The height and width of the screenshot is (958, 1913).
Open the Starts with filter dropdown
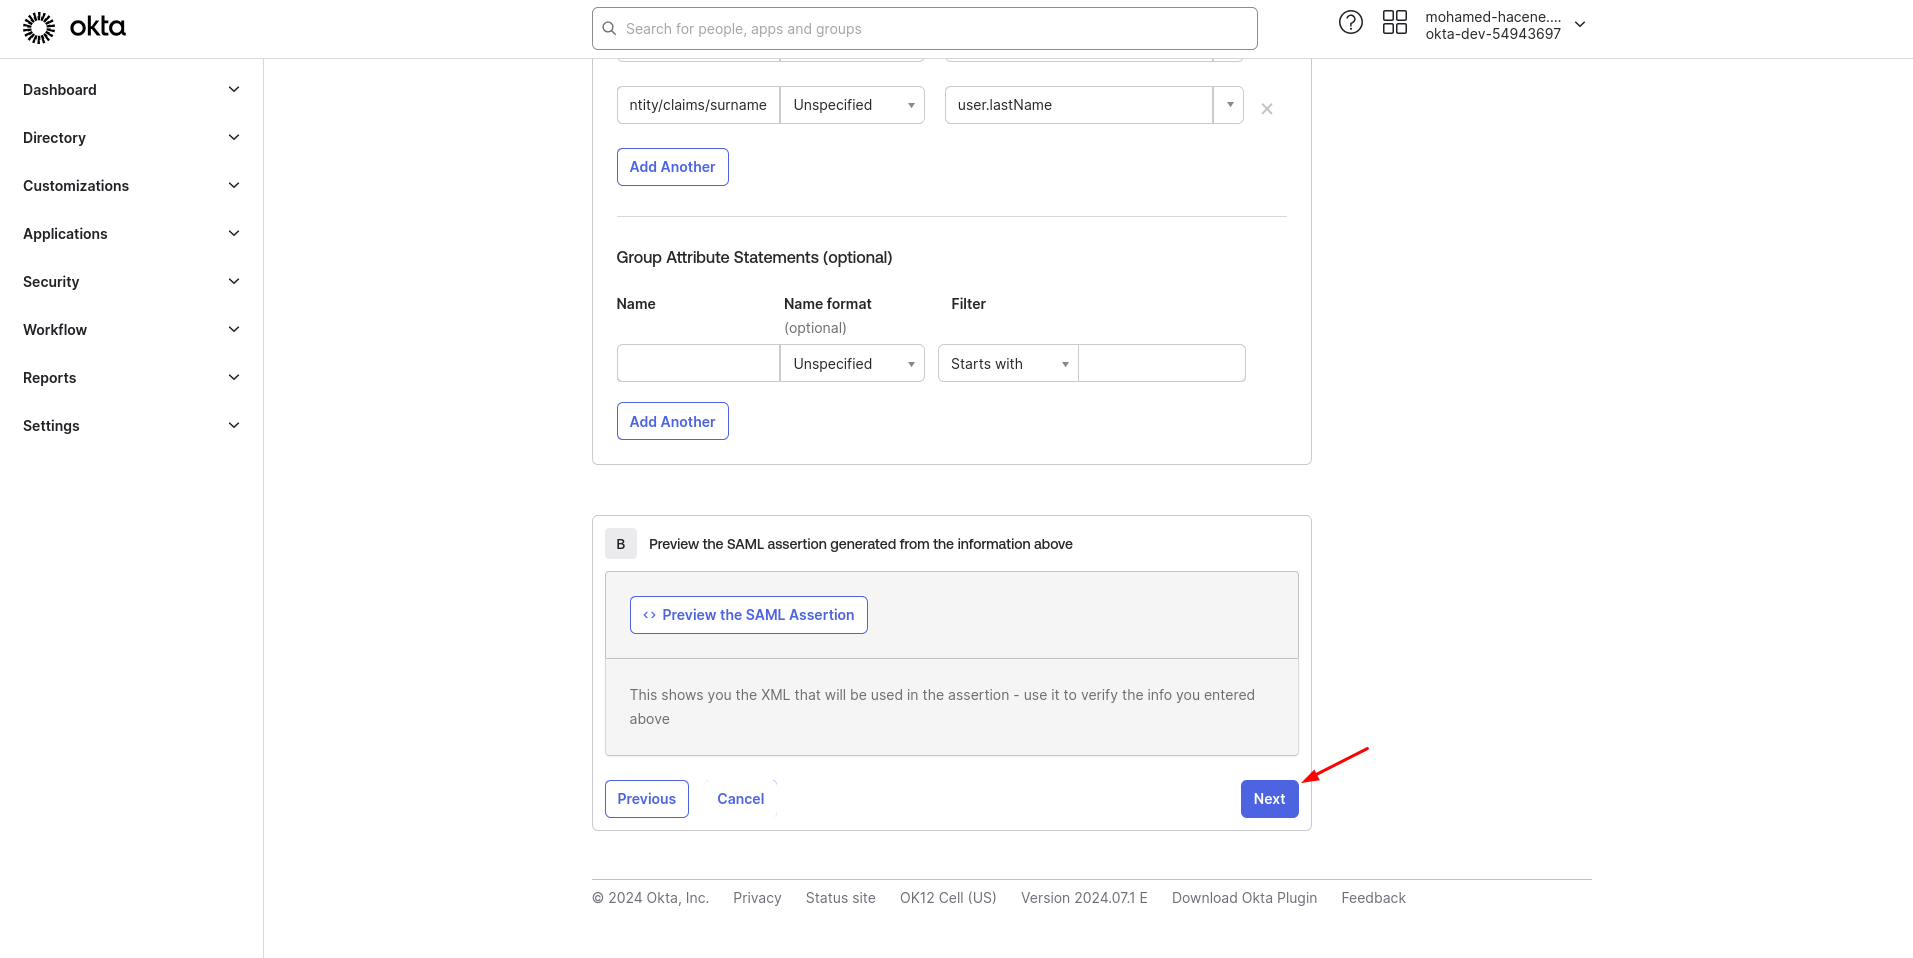[1008, 364]
